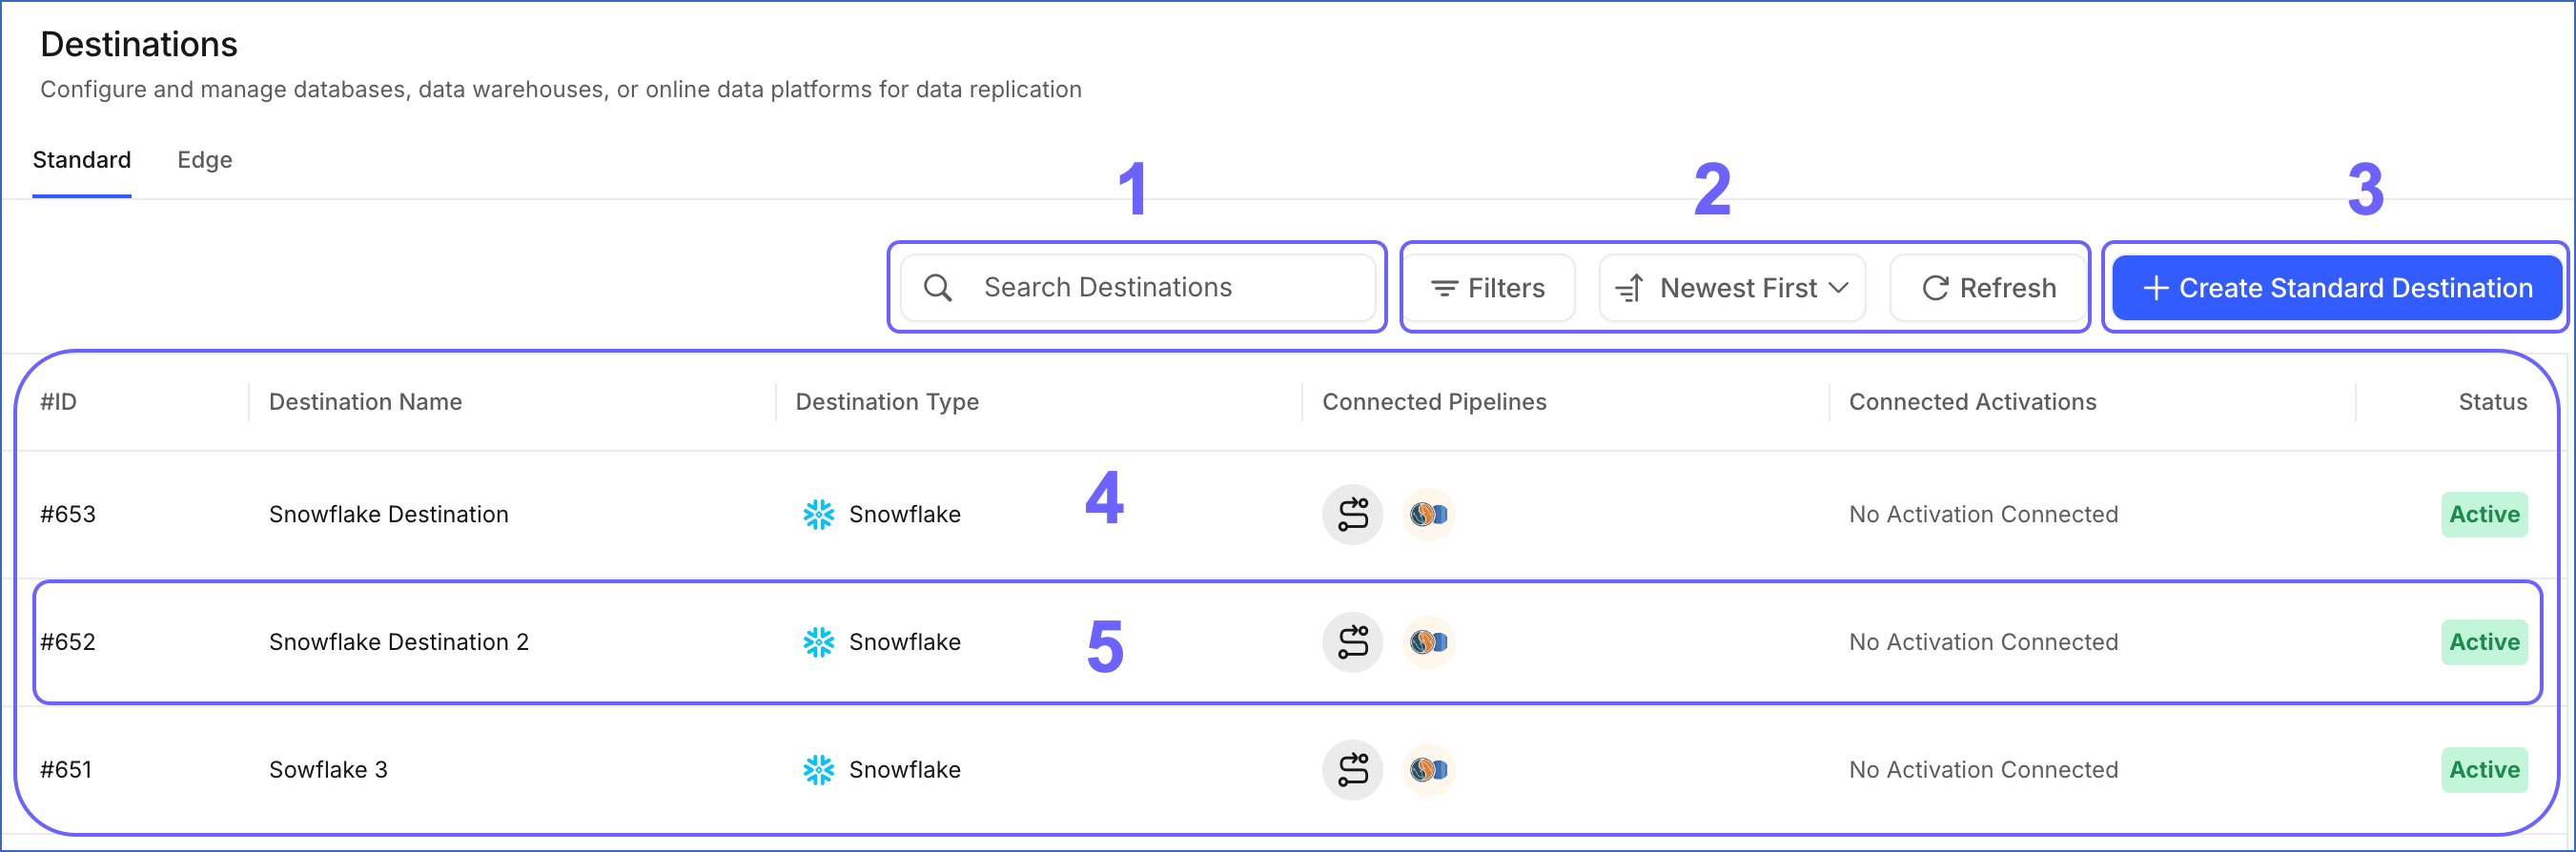
Task: Click the Destination Name column header
Action: 365,402
